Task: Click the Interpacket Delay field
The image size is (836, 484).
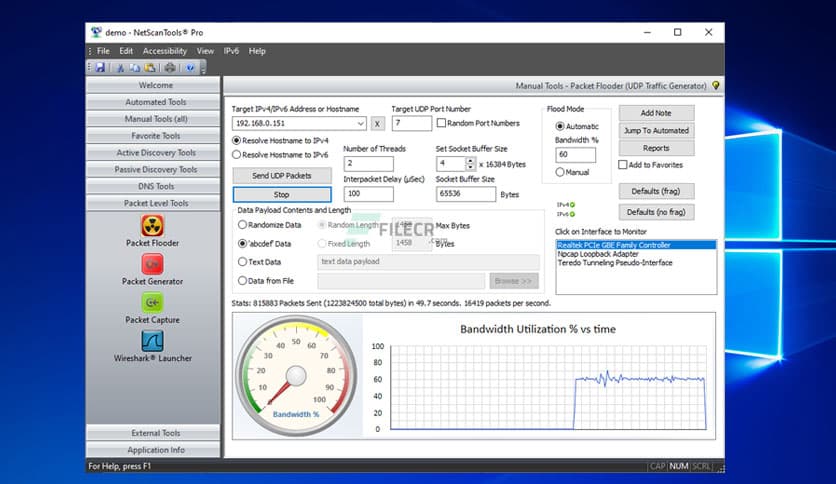Action: [x=368, y=194]
